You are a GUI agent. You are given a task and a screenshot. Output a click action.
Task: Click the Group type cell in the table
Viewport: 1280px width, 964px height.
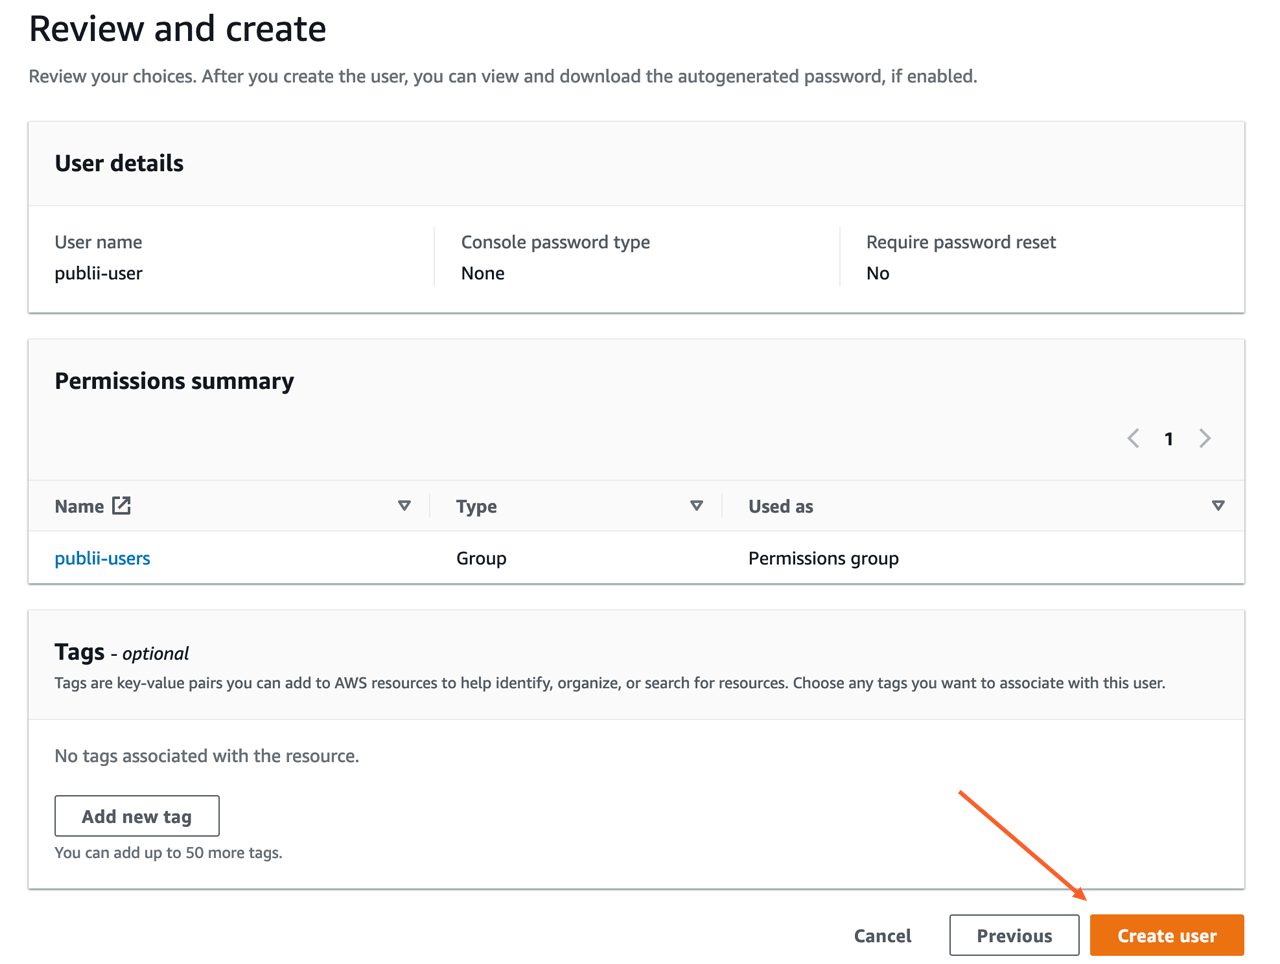click(x=481, y=558)
